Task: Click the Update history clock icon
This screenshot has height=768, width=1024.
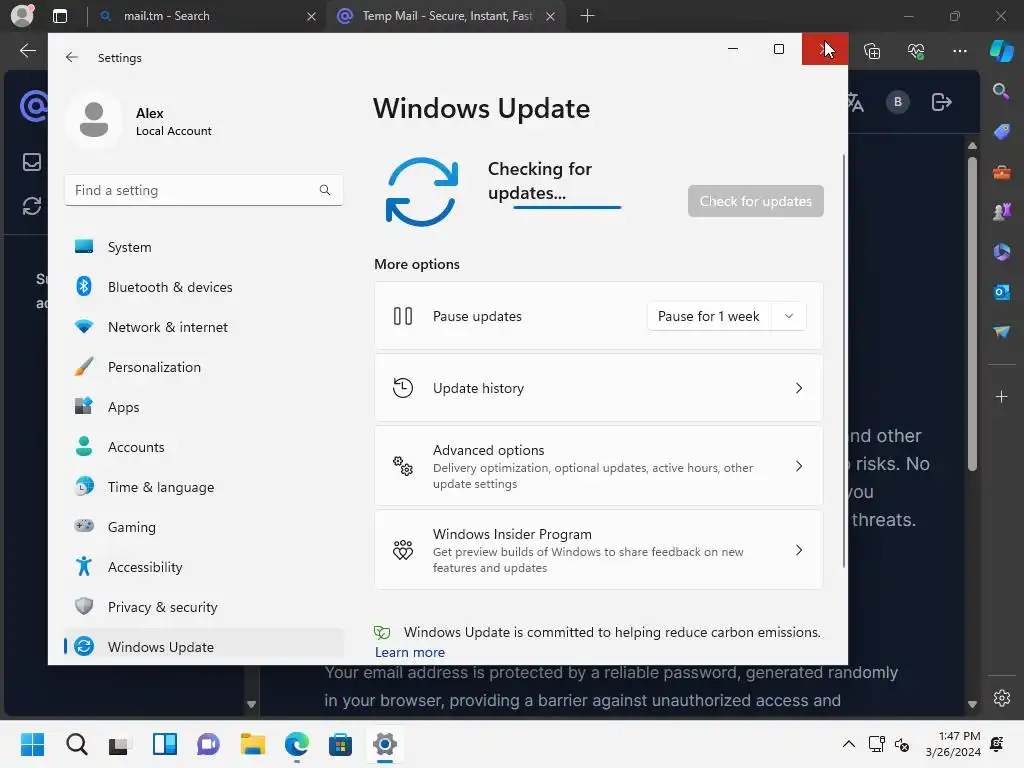Action: coord(403,388)
